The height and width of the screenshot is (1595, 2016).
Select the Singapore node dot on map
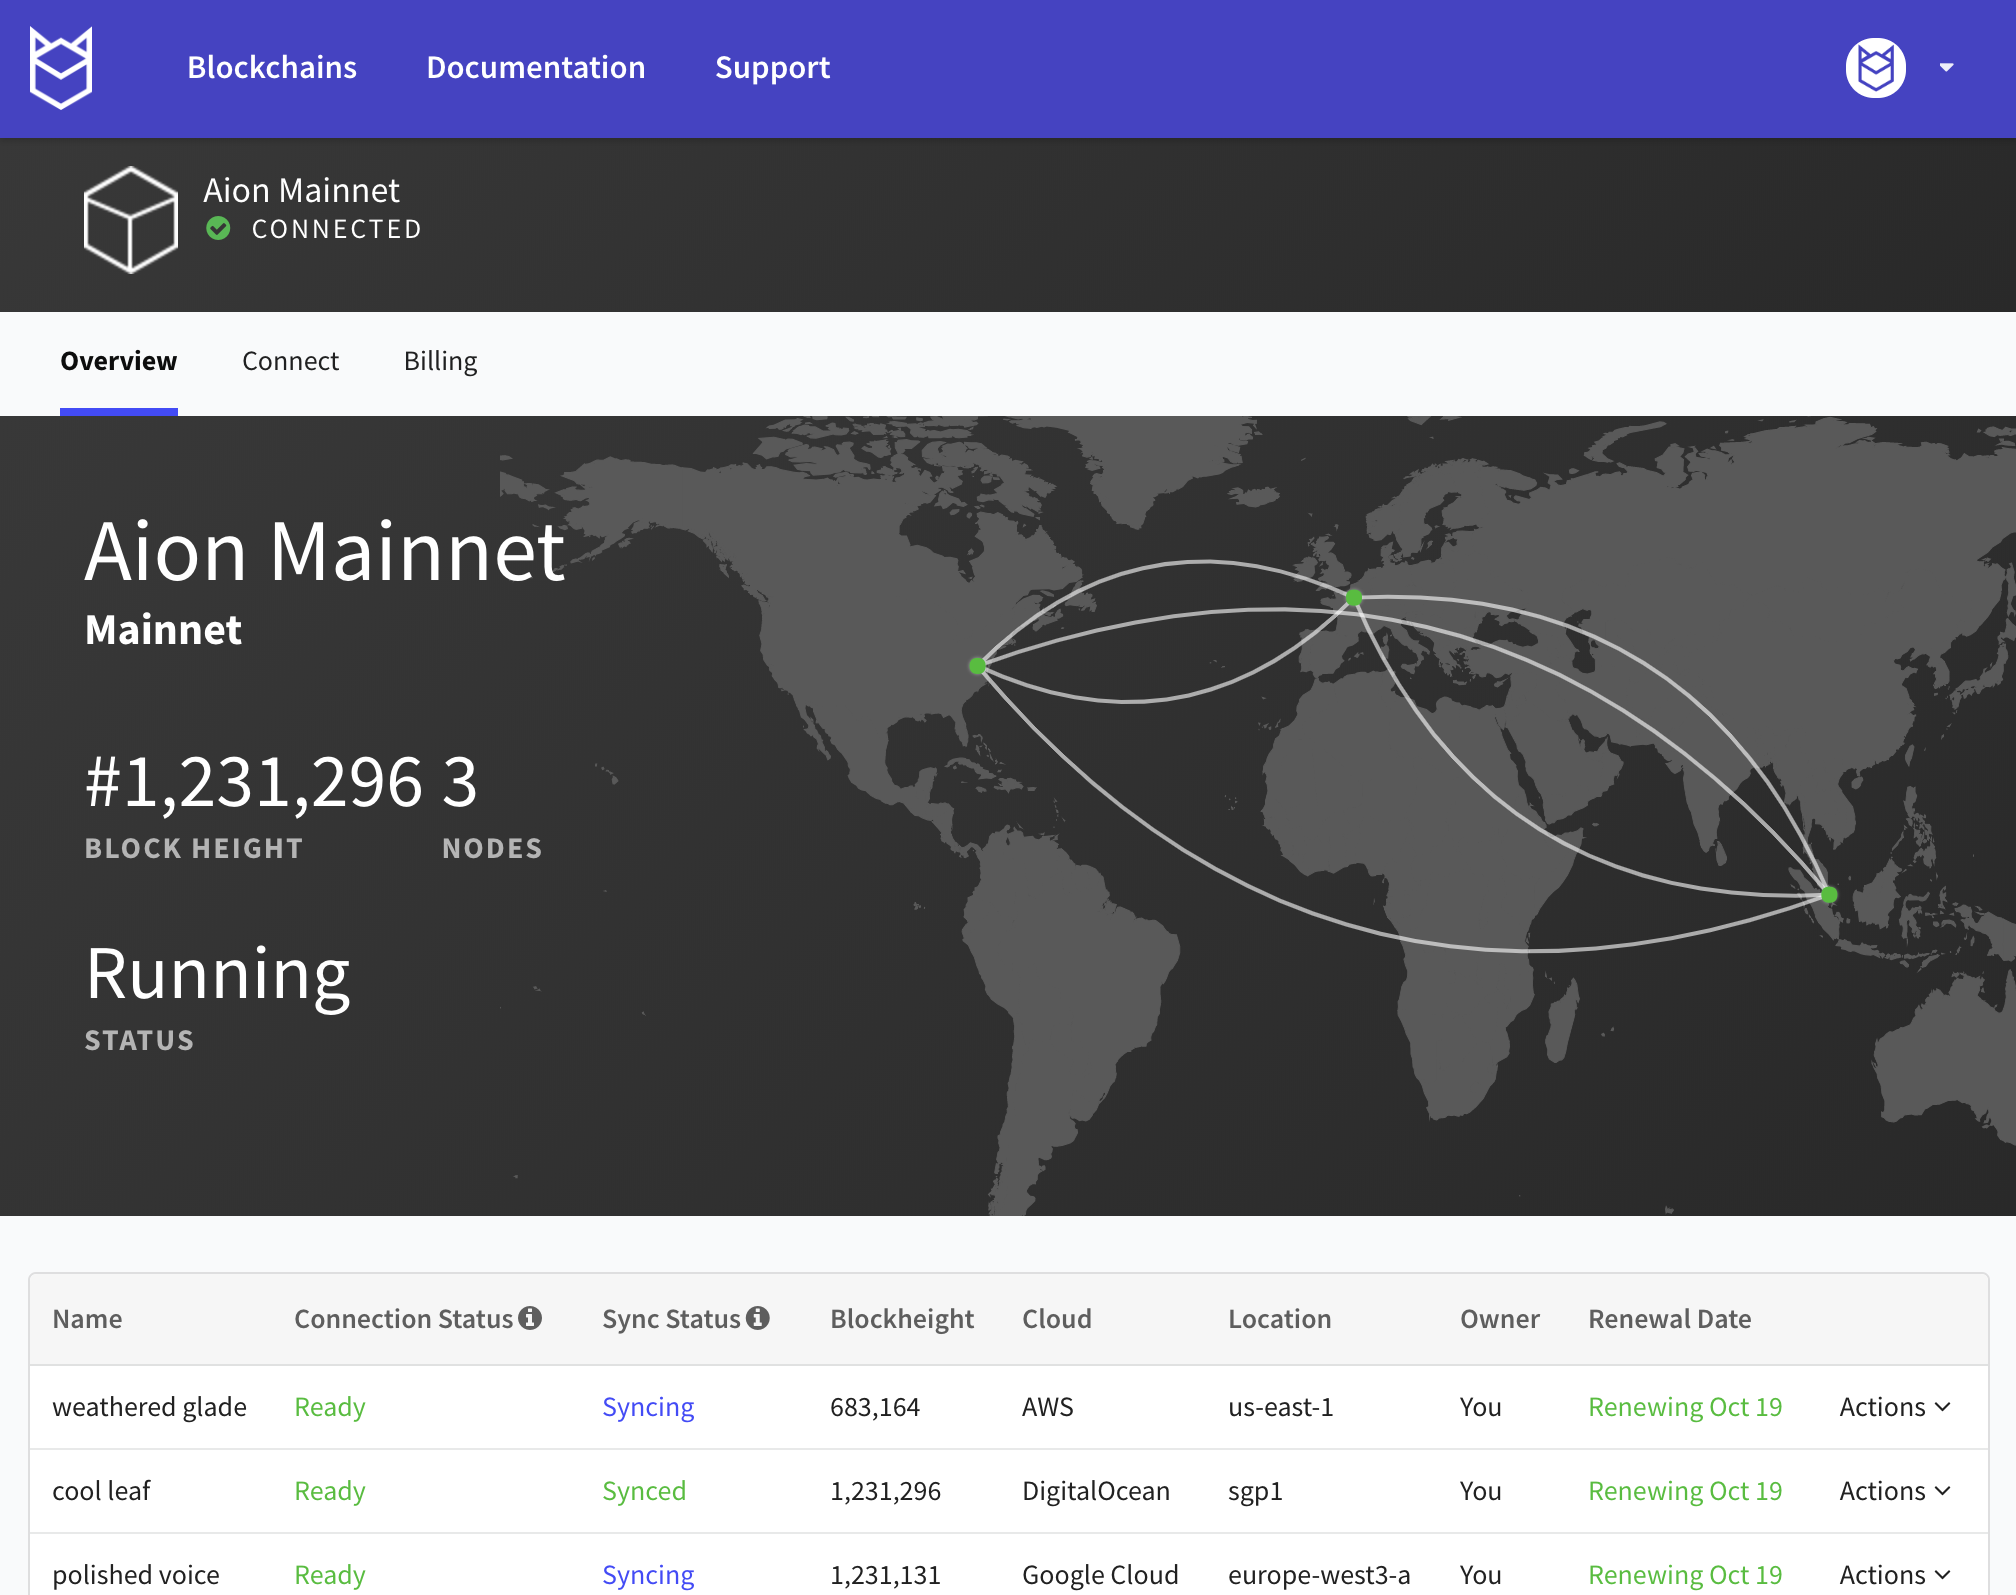click(1829, 894)
